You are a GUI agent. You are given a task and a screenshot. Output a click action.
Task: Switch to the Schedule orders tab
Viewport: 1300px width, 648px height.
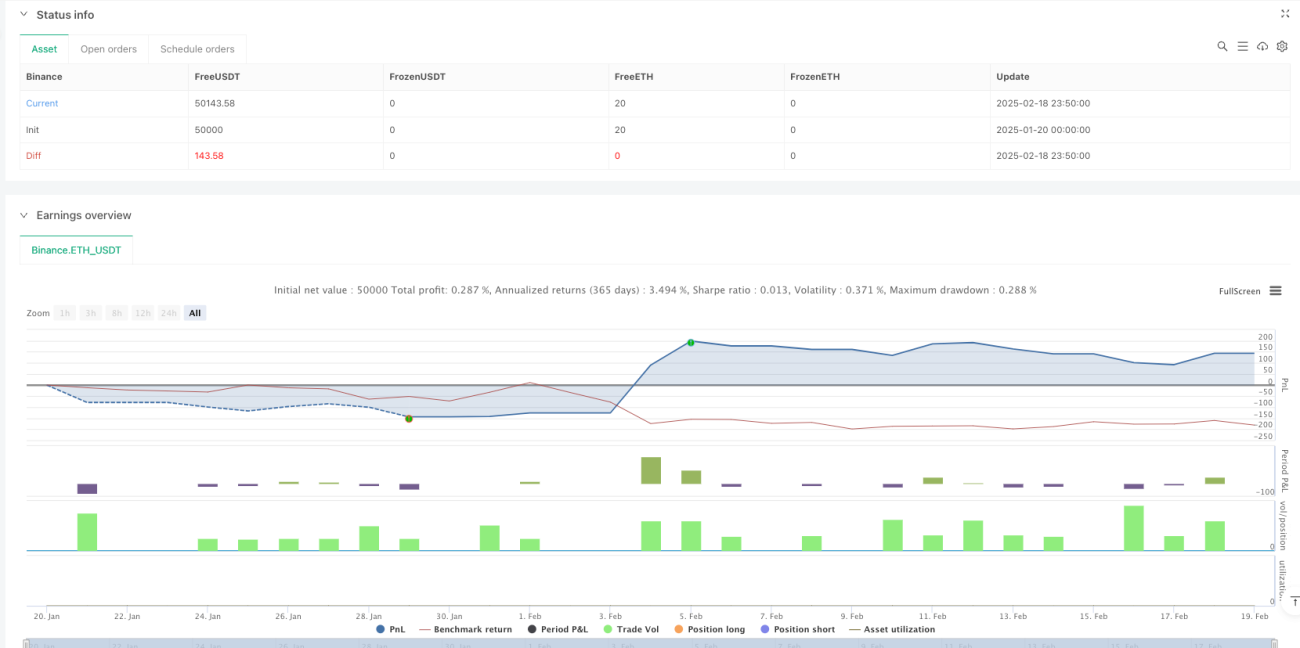coord(197,49)
